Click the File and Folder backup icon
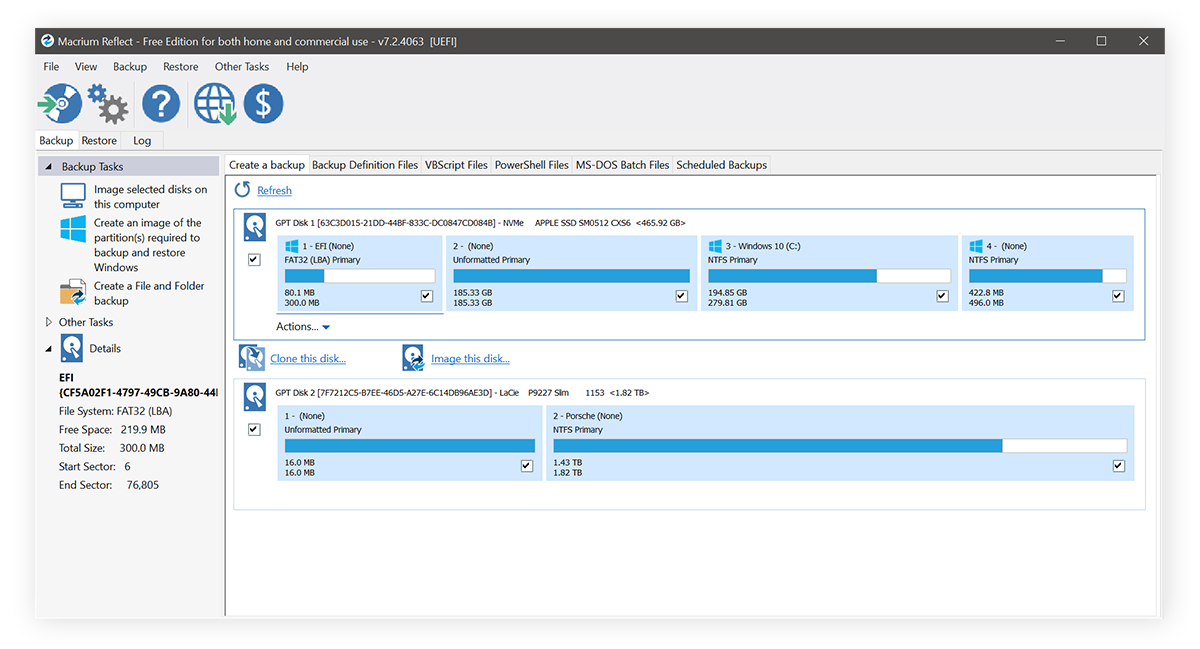 coord(73,293)
